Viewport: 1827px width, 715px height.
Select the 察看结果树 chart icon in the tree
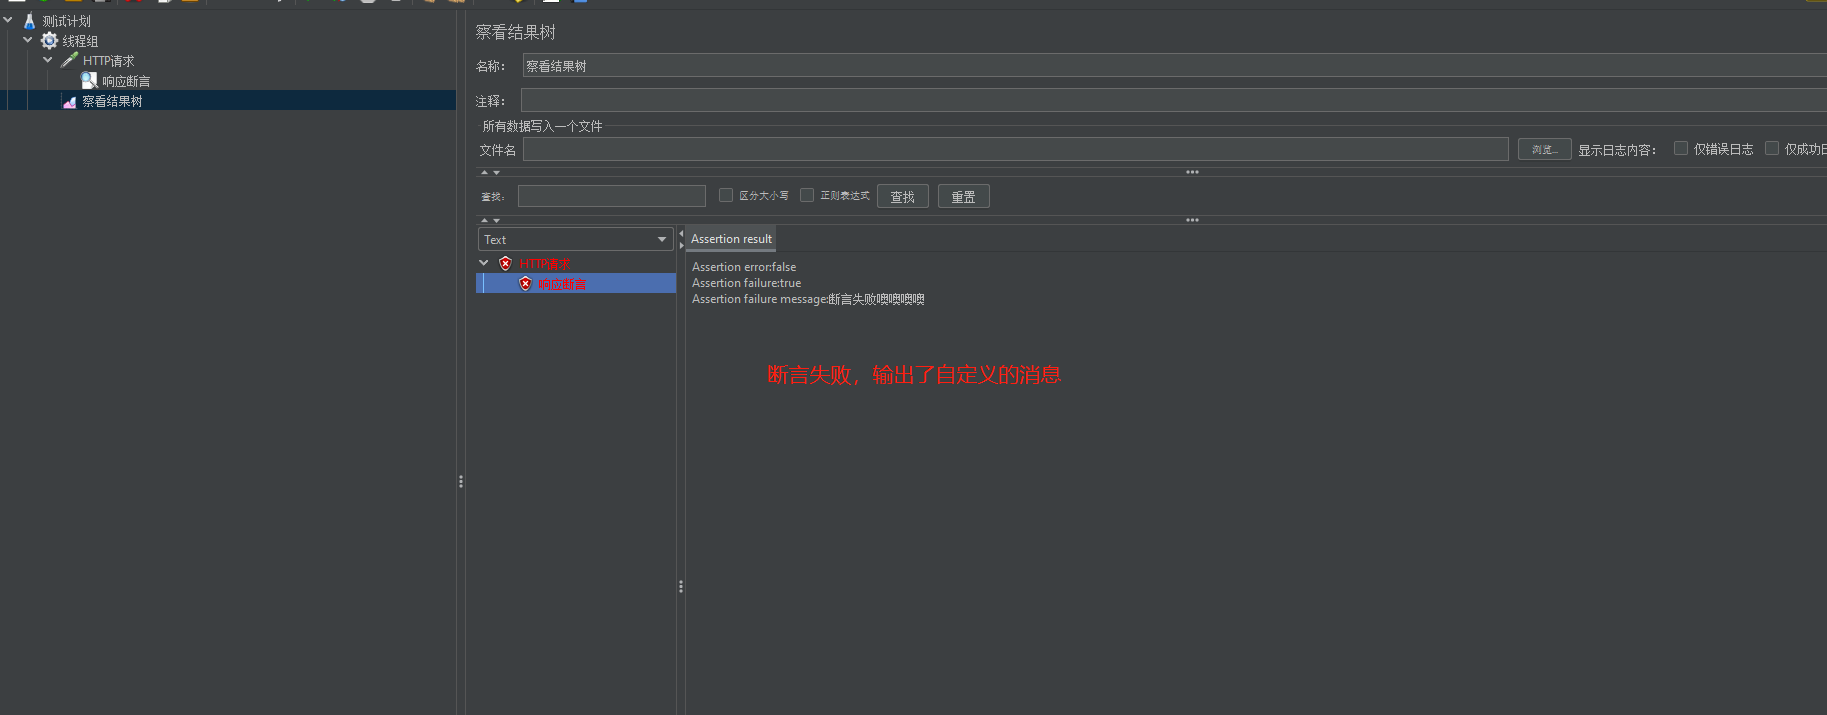point(69,101)
